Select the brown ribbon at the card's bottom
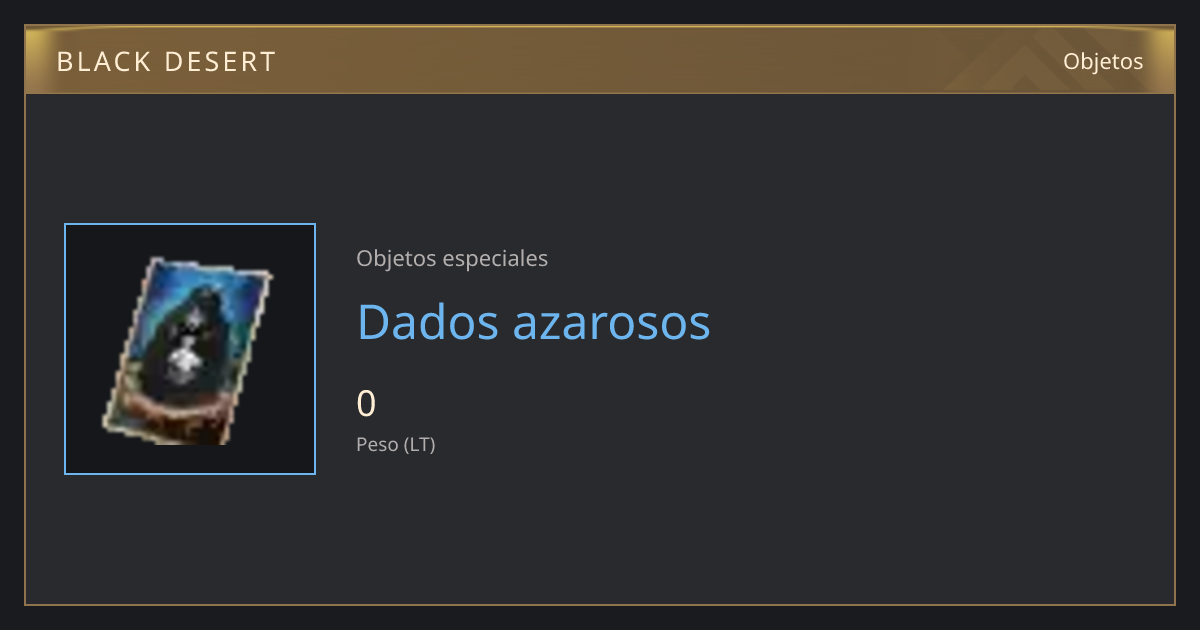Viewport: 1200px width, 630px height. 170,408
